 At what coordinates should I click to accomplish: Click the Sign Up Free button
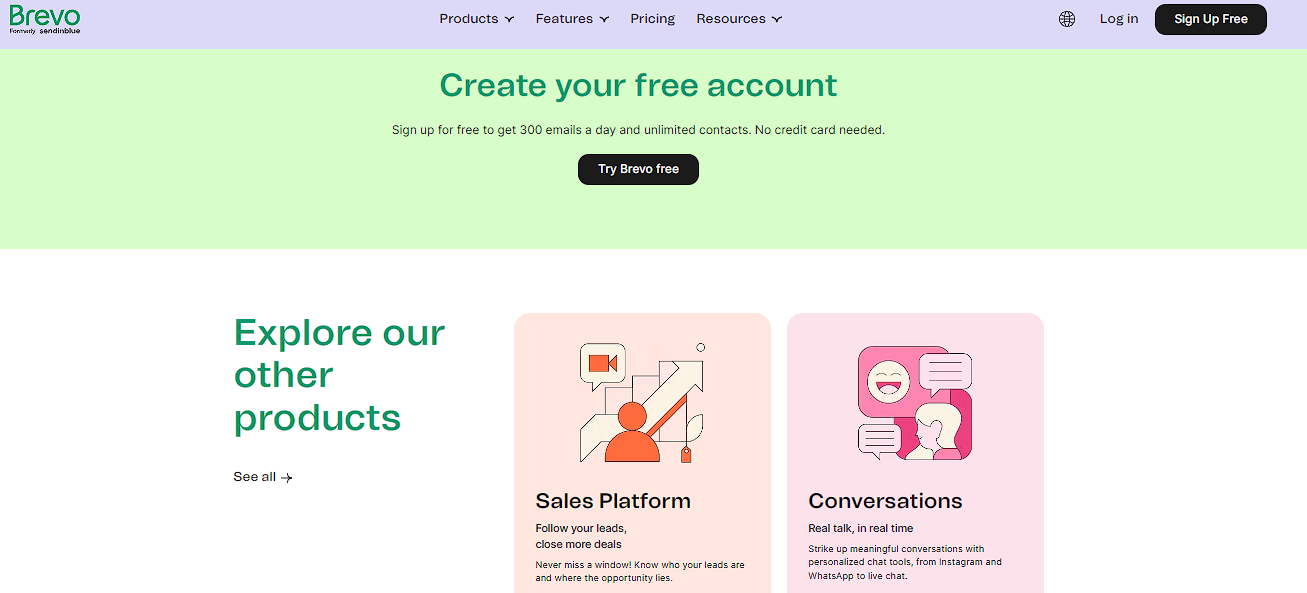coord(1211,19)
